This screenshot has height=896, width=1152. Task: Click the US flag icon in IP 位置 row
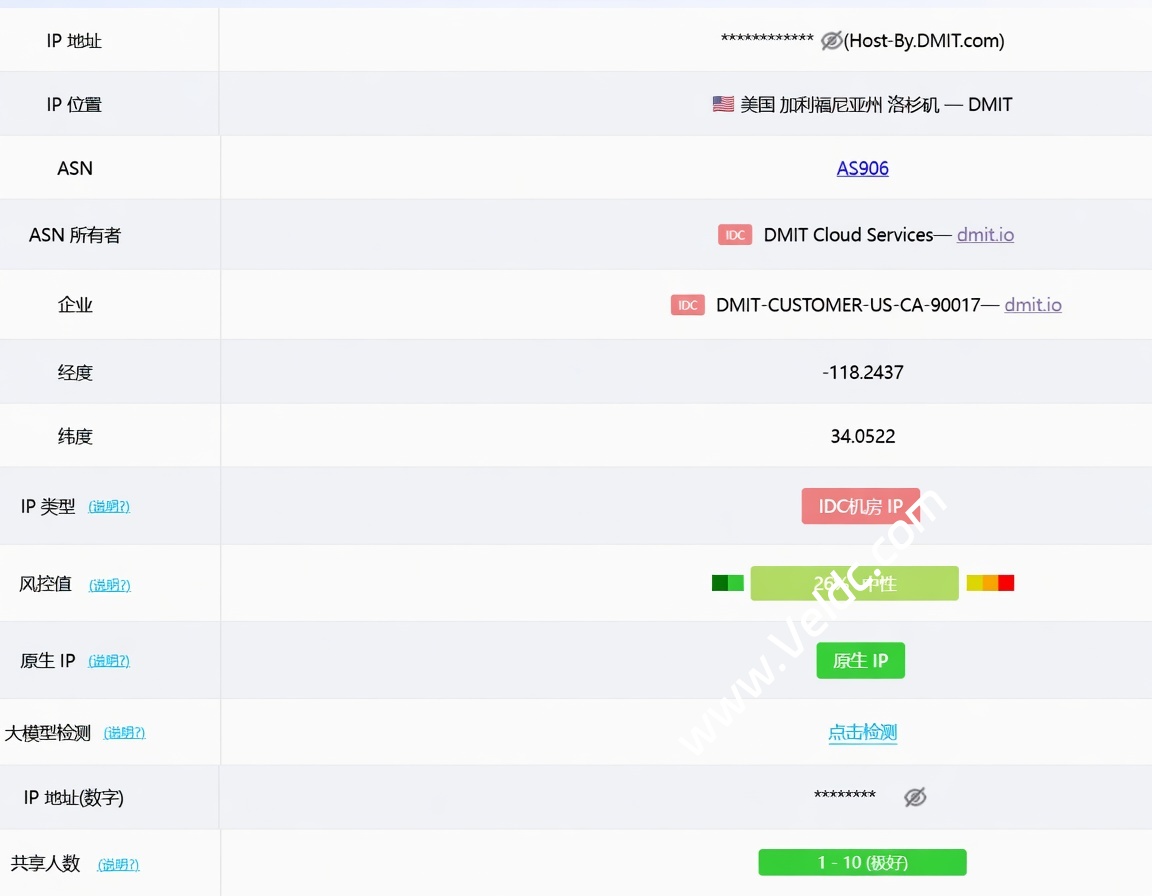coord(723,104)
